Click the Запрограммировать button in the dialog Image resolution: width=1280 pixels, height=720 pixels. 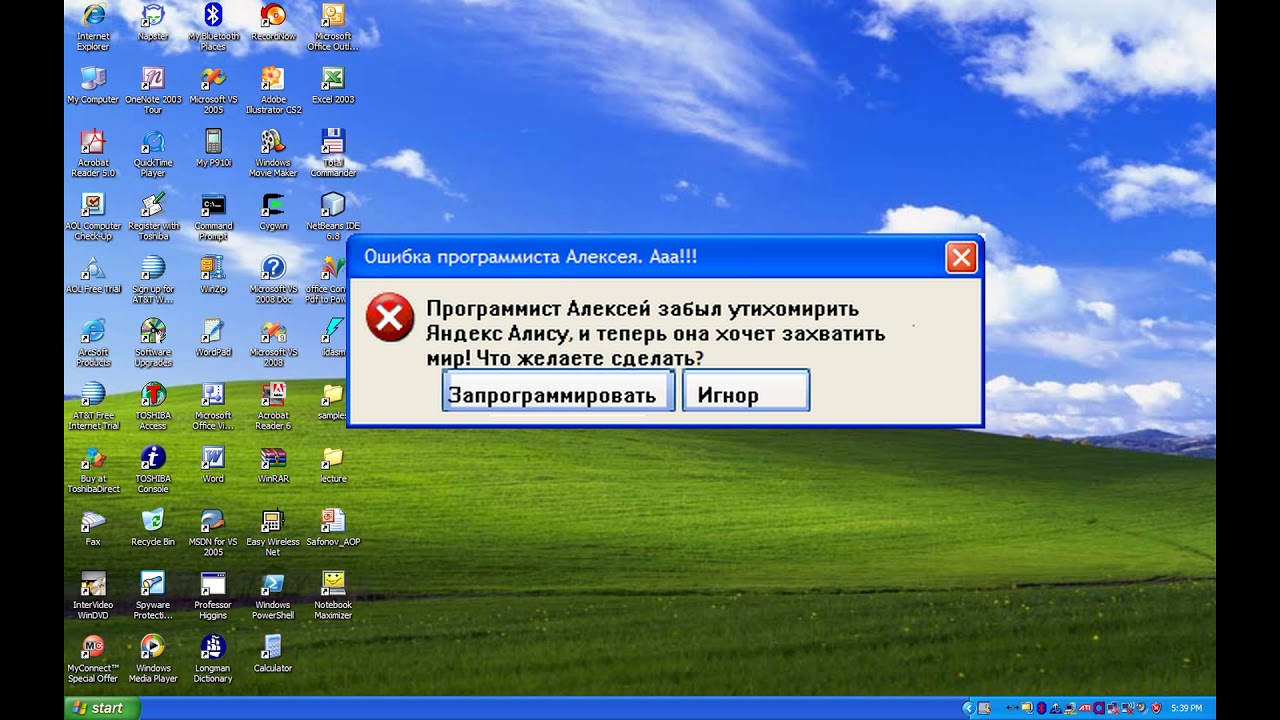click(558, 391)
